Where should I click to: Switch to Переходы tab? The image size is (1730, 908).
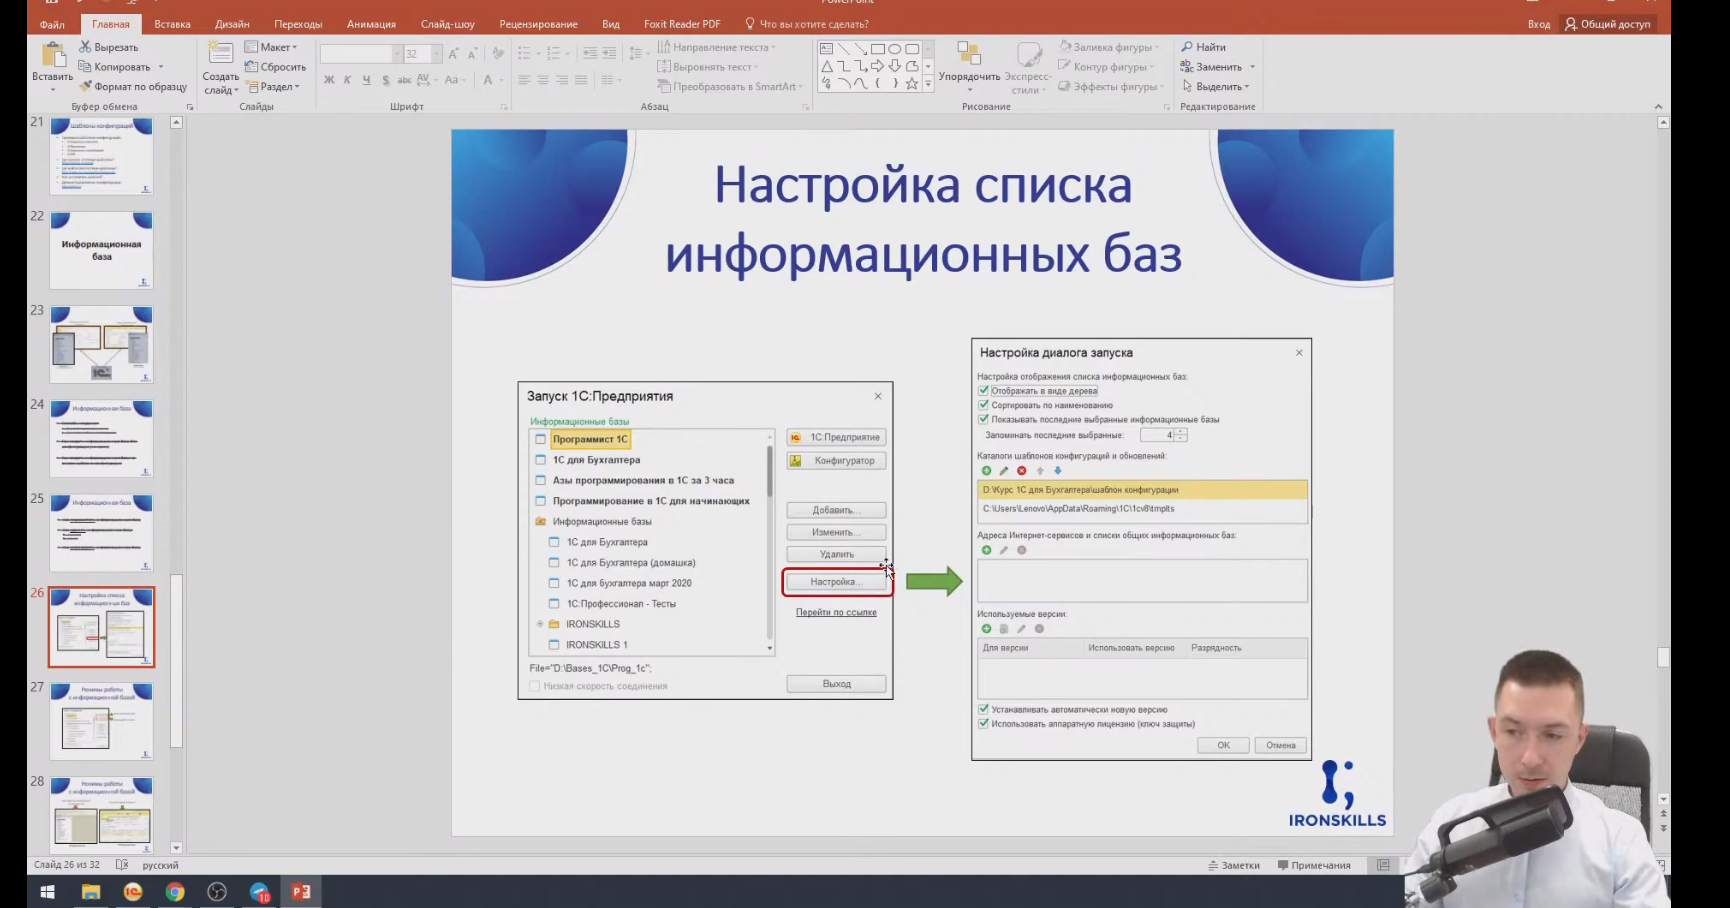coord(298,24)
